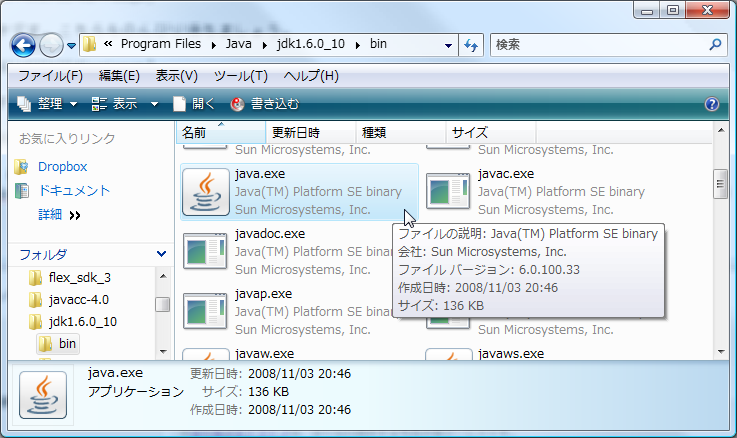Select flex_sdk_3 in the folder tree
This screenshot has width=737, height=438.
click(79, 278)
